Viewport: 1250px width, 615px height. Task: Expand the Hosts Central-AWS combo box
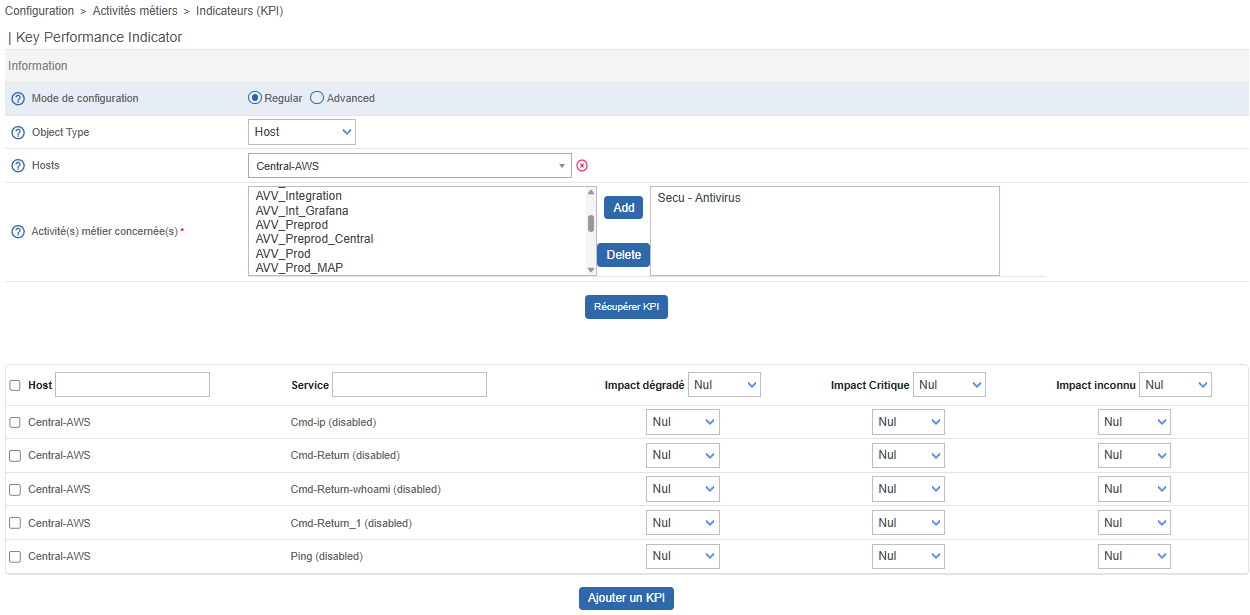(x=409, y=166)
